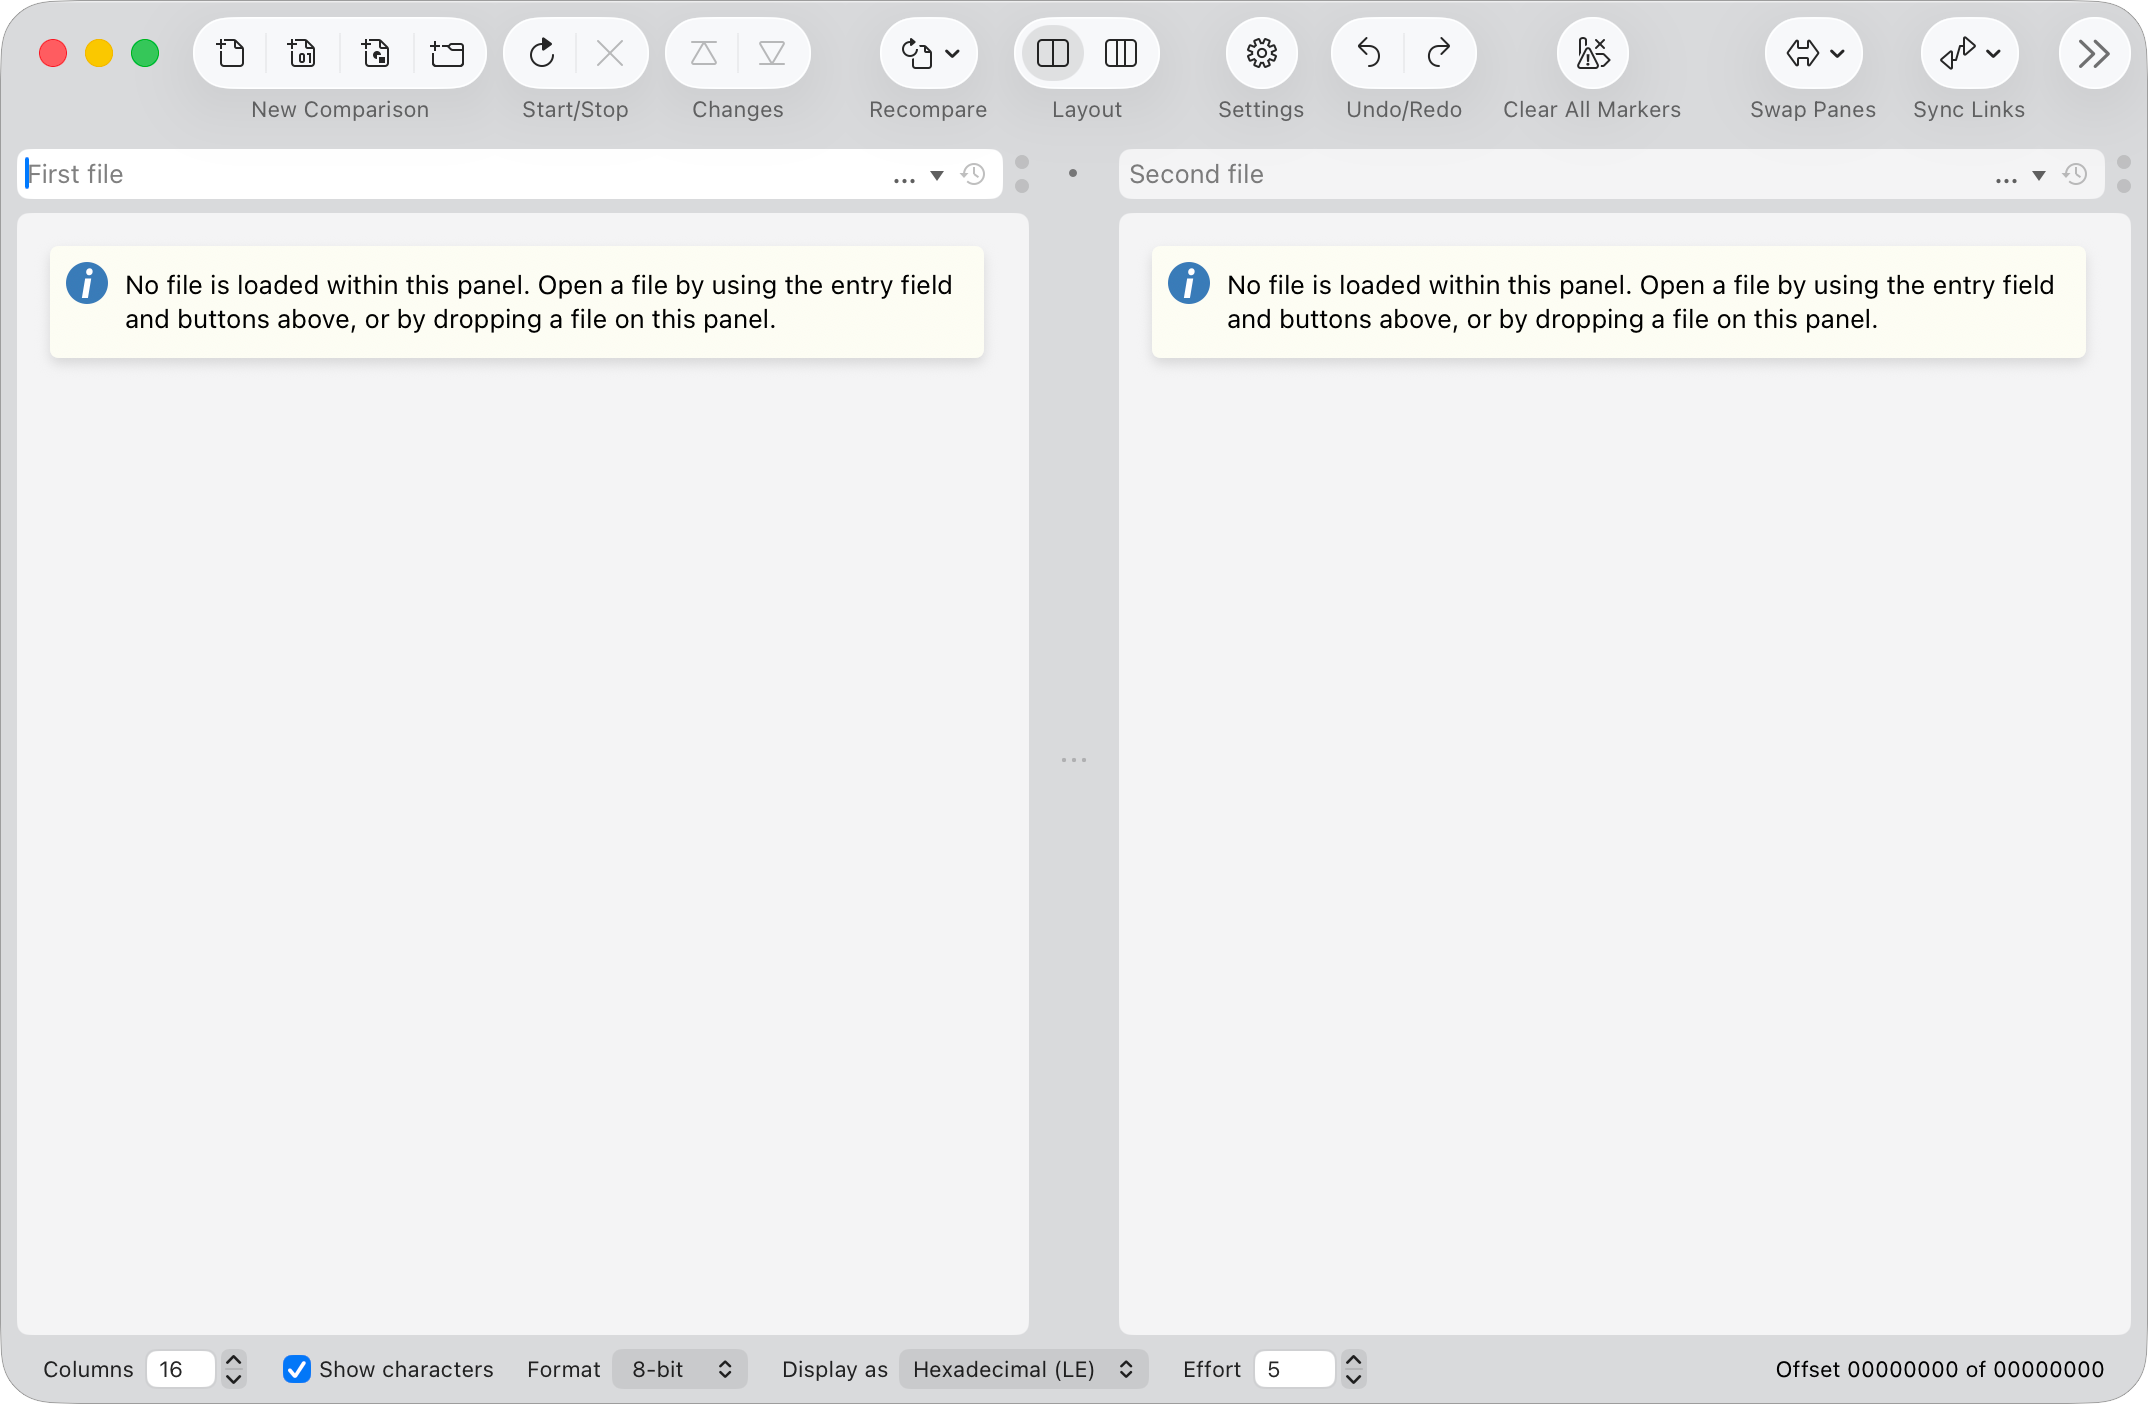
Task: Start a new folder comparison
Action: coord(447,53)
